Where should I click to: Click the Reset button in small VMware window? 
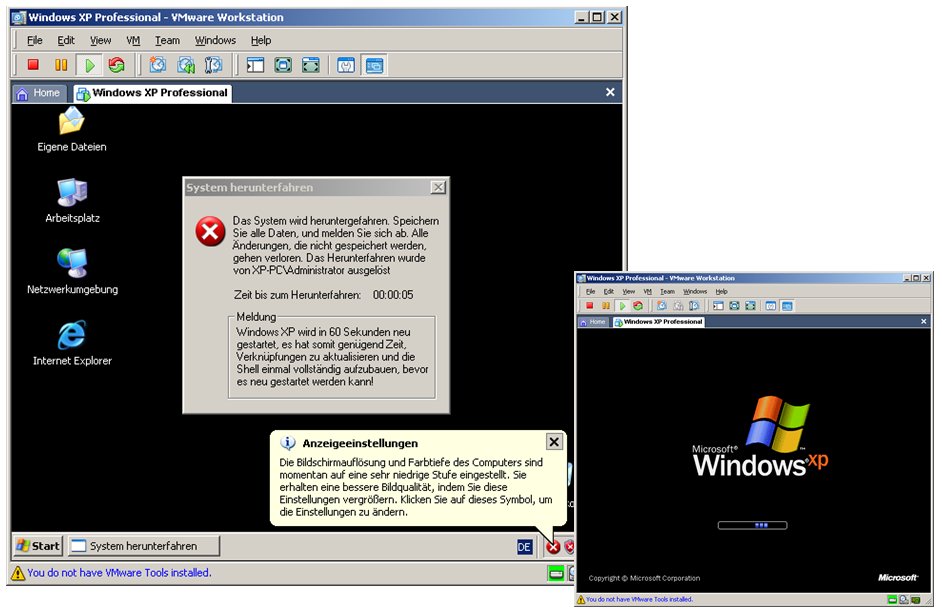[x=638, y=306]
